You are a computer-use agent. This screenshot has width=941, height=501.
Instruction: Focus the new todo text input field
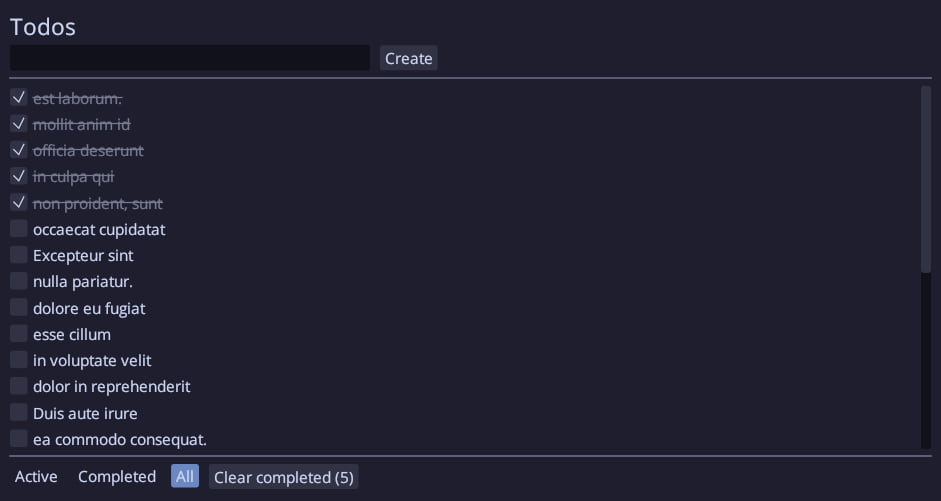pyautogui.click(x=190, y=58)
